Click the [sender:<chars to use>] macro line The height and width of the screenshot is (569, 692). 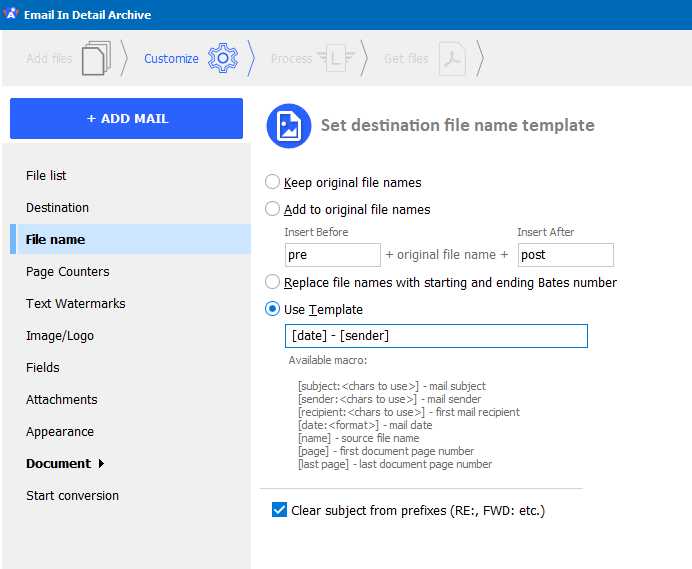(390, 399)
